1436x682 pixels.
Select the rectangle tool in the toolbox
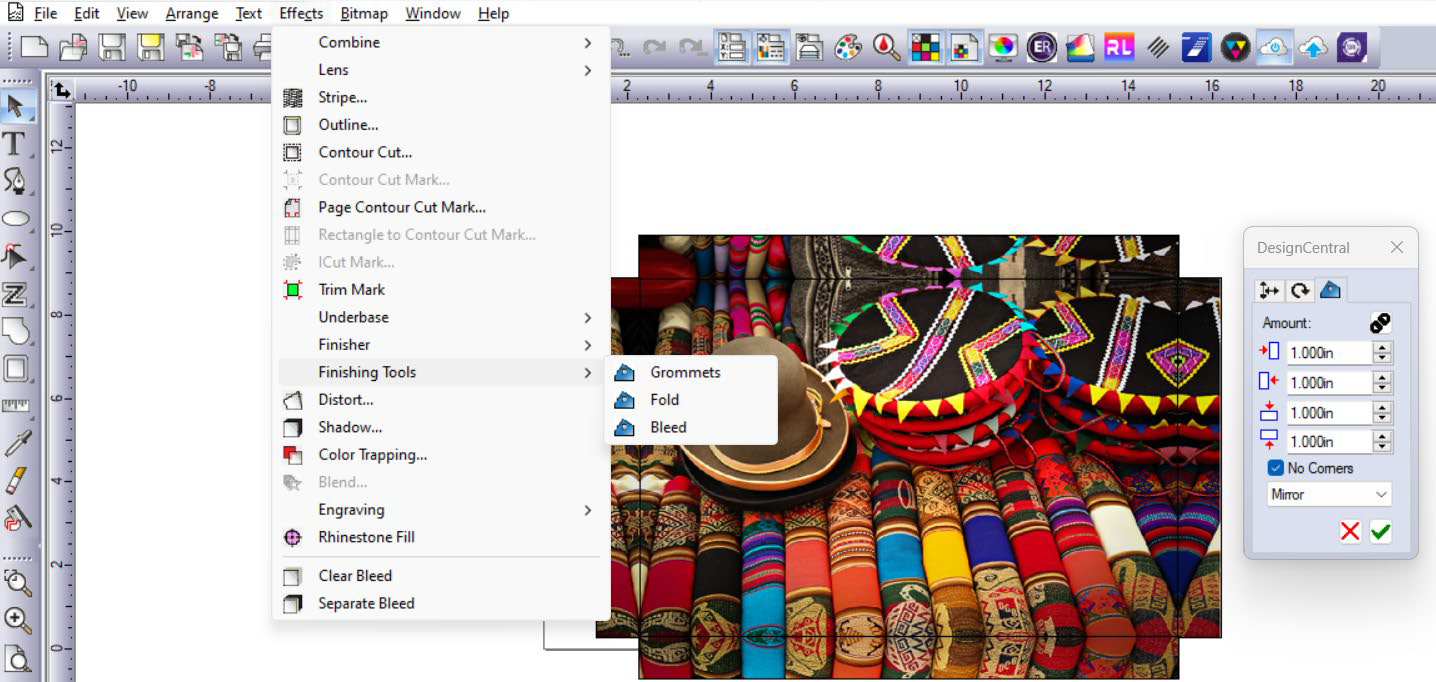(x=17, y=369)
